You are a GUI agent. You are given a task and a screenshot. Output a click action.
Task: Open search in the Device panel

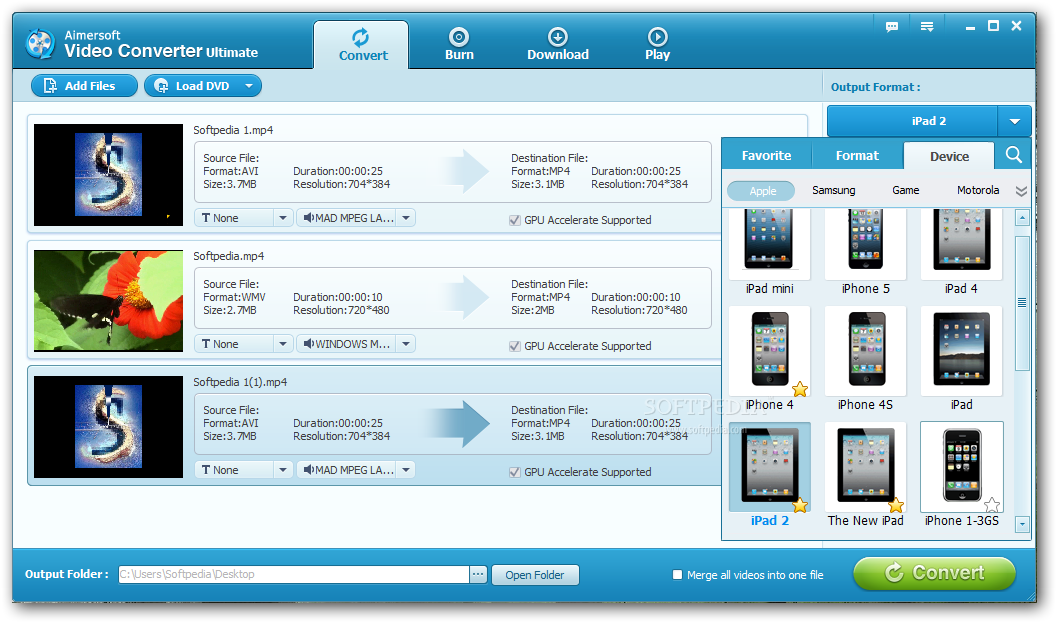point(1015,155)
